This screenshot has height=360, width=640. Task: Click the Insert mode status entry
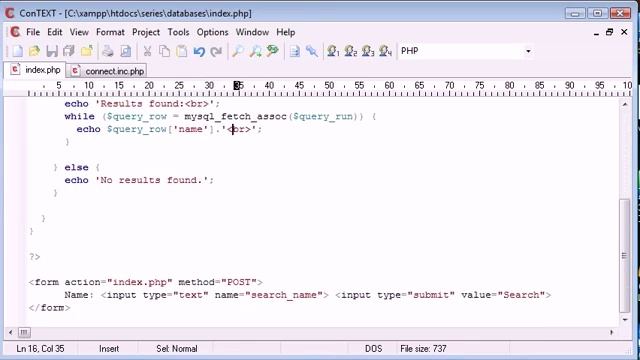pyautogui.click(x=109, y=349)
